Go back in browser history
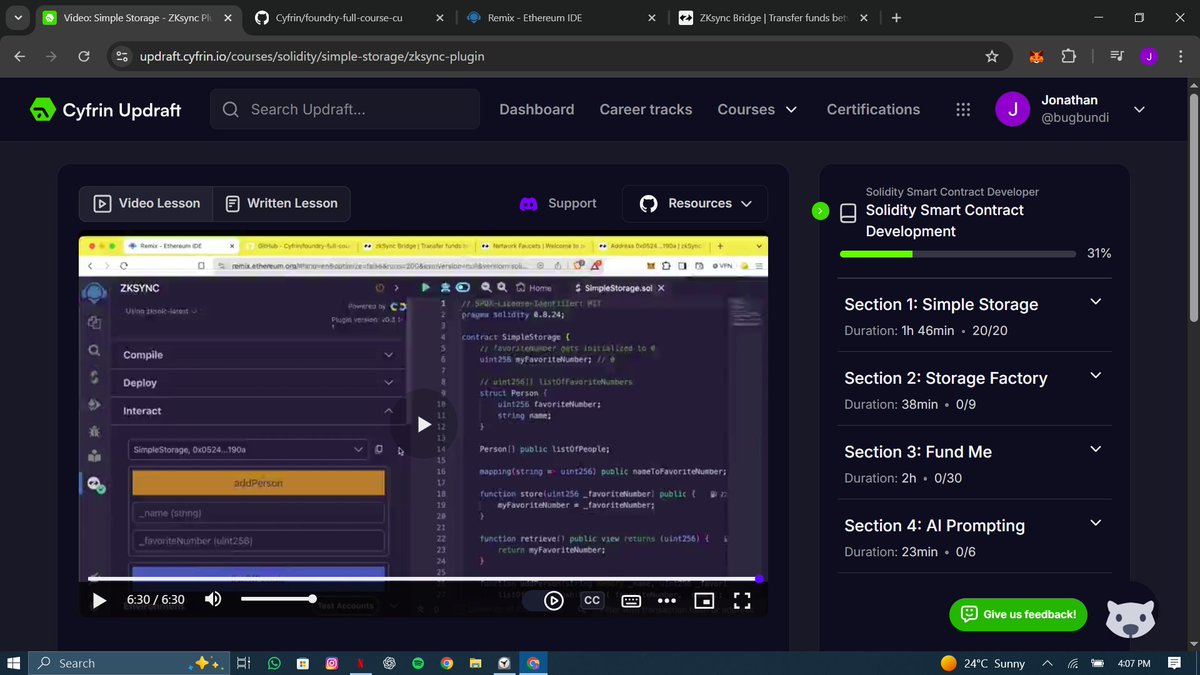Viewport: 1200px width, 675px height. pos(20,57)
